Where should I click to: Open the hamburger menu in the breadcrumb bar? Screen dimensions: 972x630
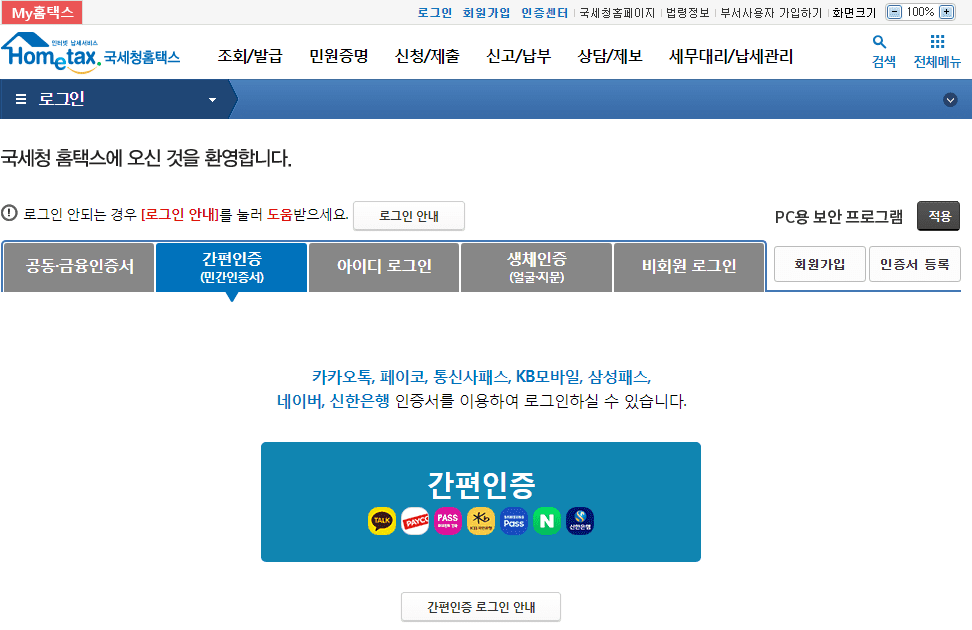coord(20,100)
